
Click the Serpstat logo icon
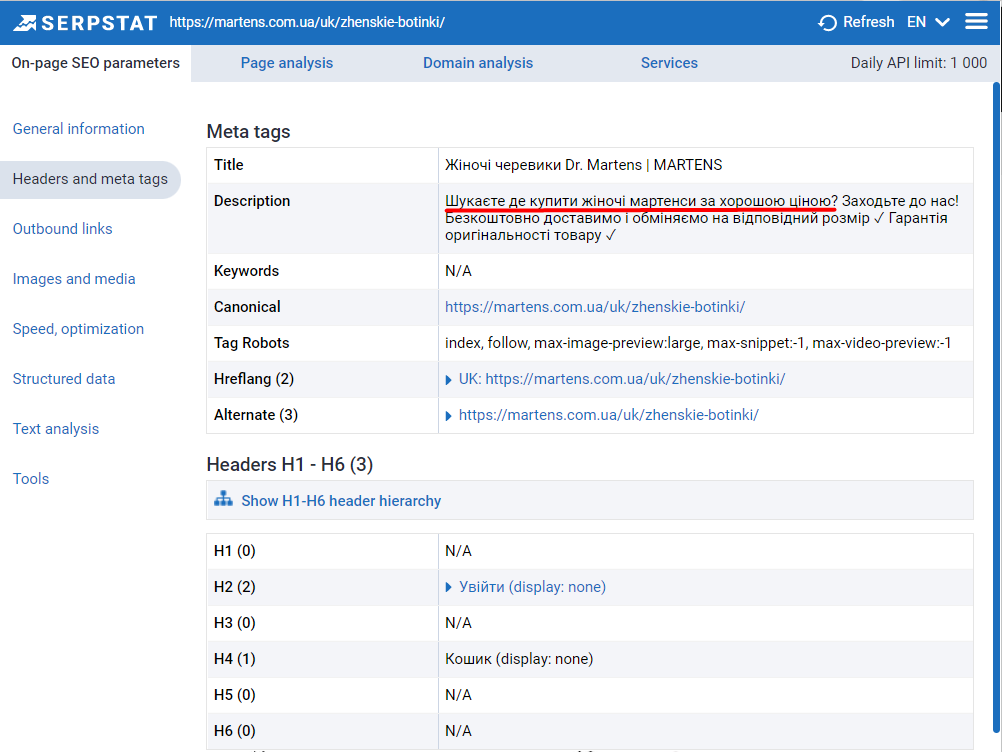tap(26, 22)
